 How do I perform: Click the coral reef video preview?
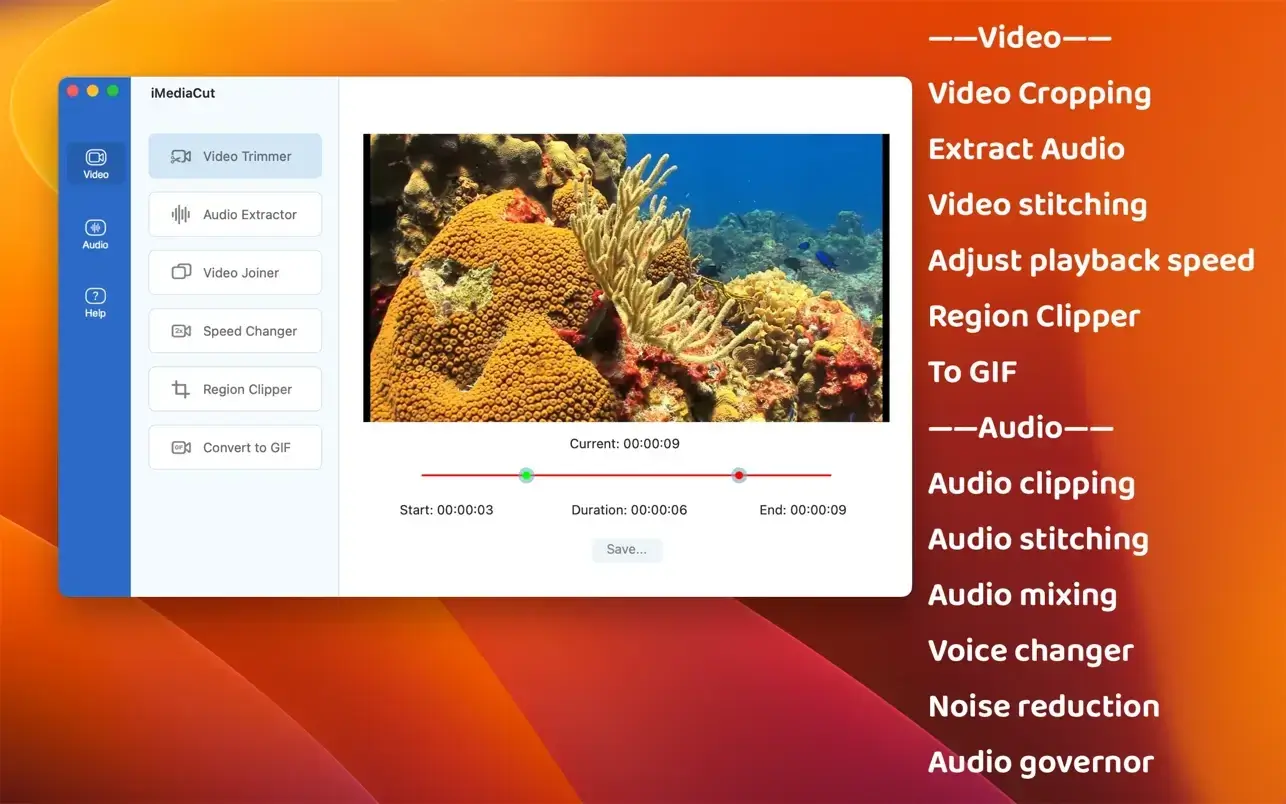[625, 278]
